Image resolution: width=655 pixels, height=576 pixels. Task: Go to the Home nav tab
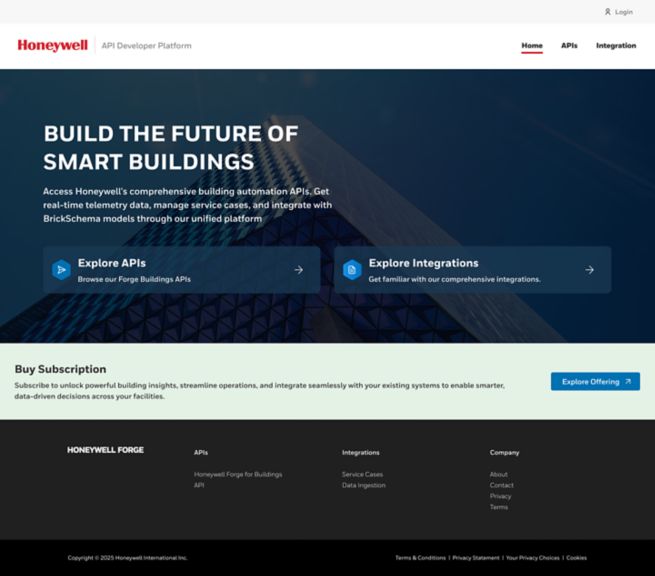pyautogui.click(x=532, y=46)
